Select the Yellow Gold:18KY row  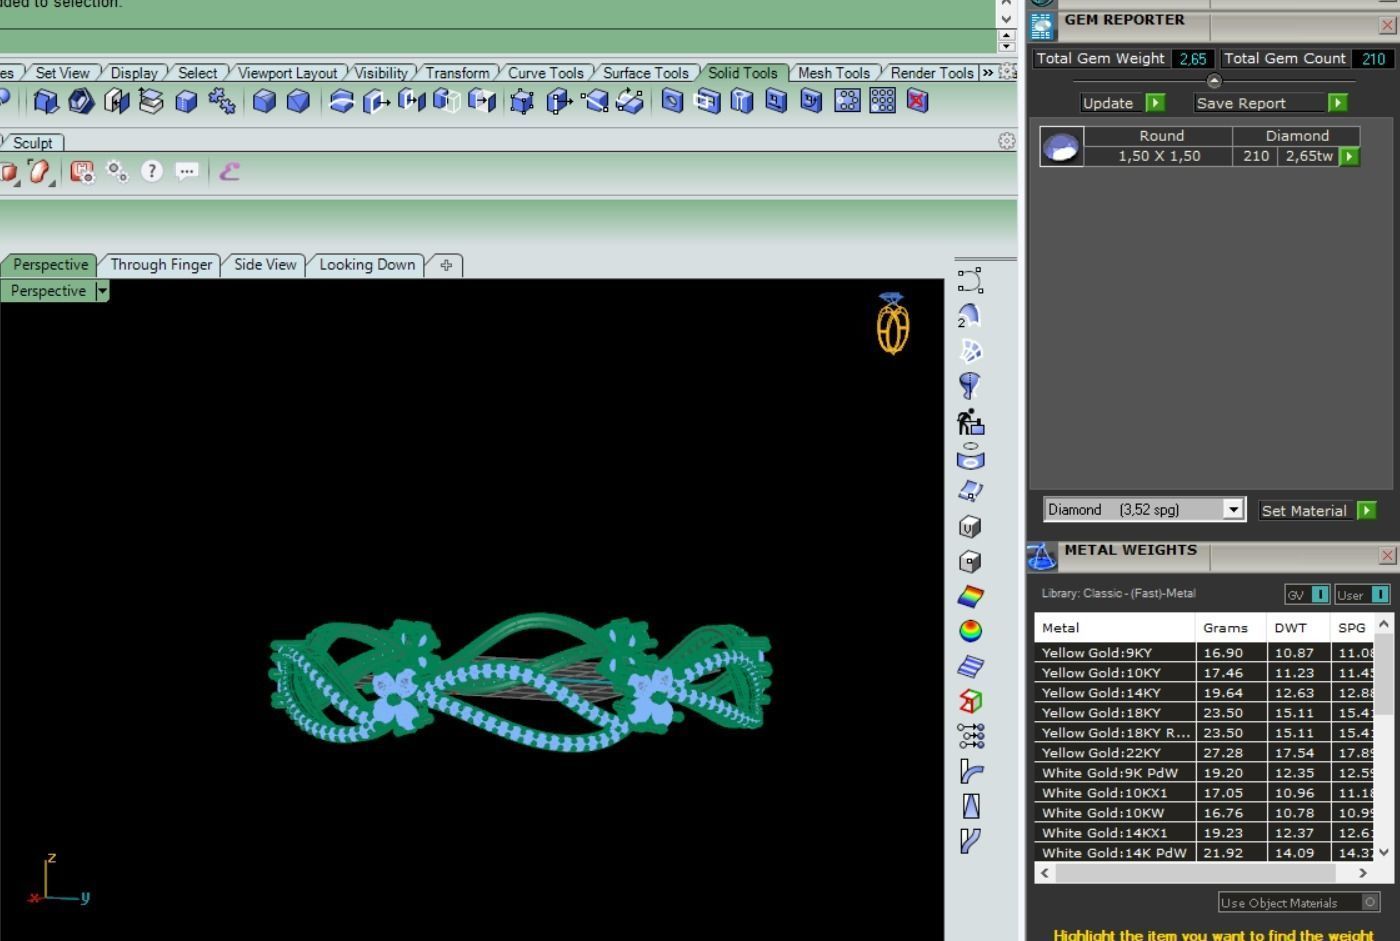click(1204, 713)
